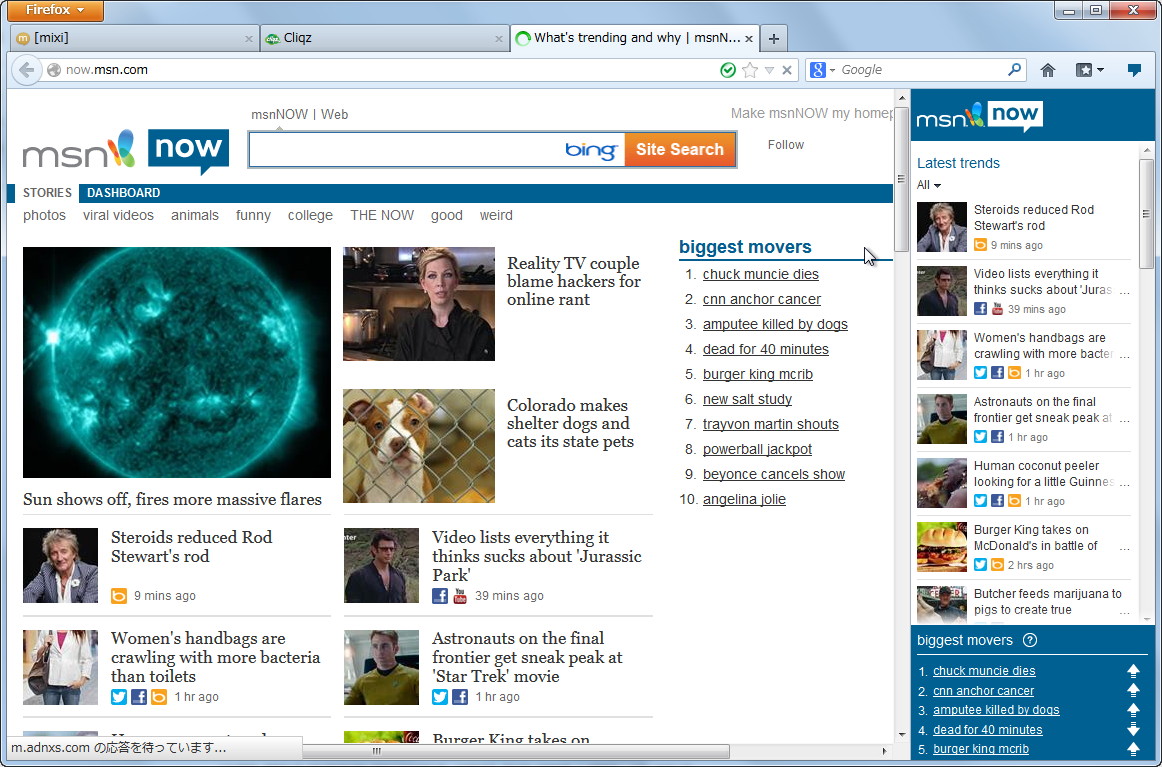Open the animals category
The width and height of the screenshot is (1162, 767).
pos(195,216)
